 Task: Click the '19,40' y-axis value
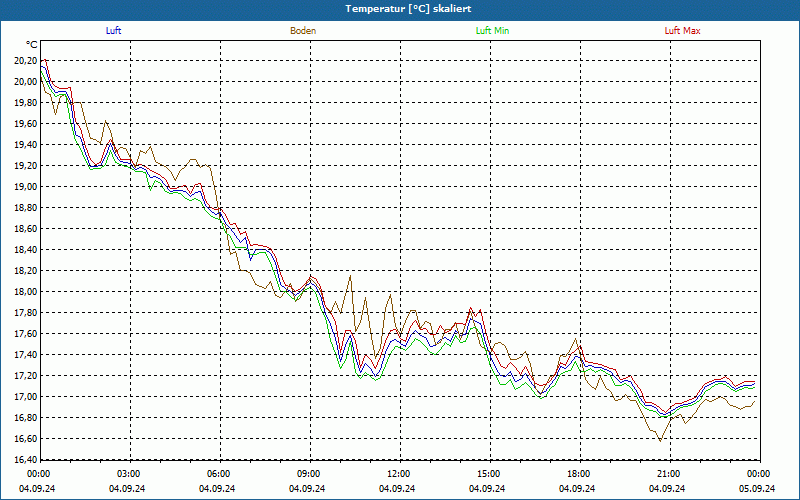(26, 145)
